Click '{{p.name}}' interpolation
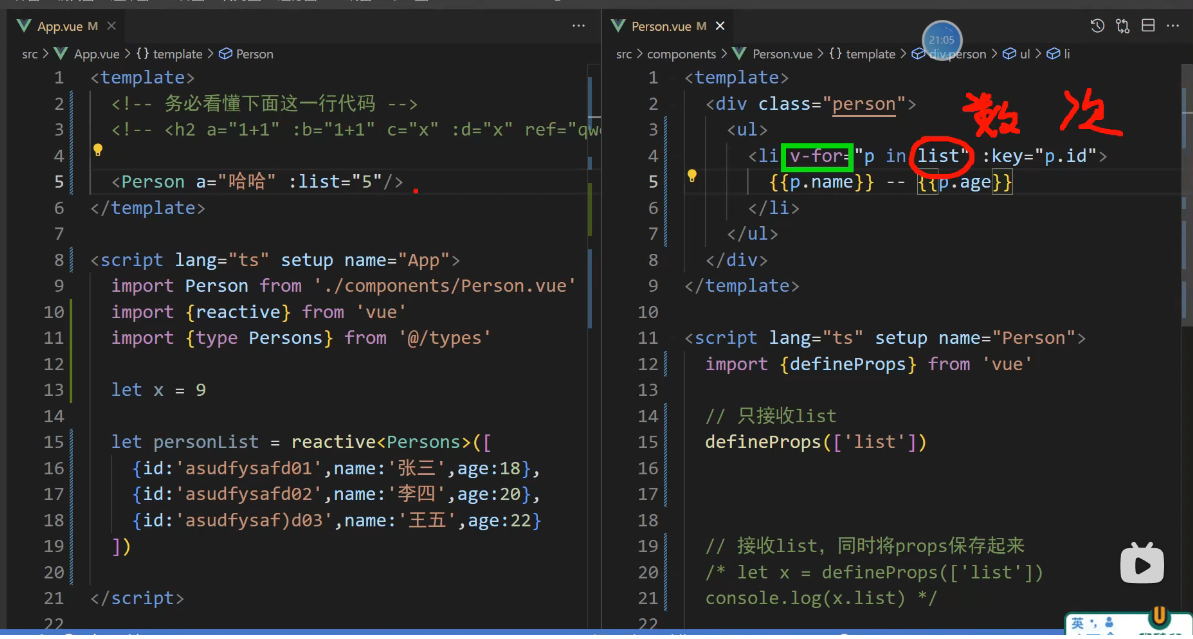1193x639 pixels. [821, 182]
